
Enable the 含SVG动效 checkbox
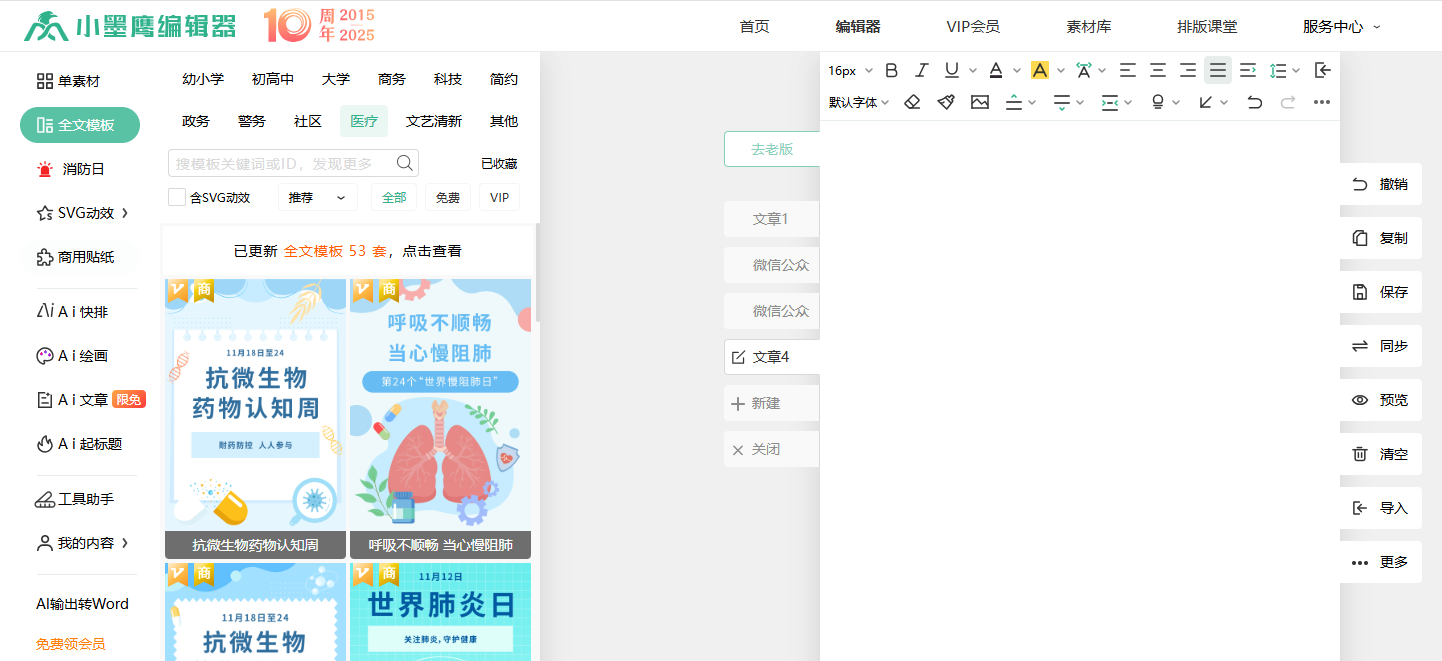click(x=177, y=197)
